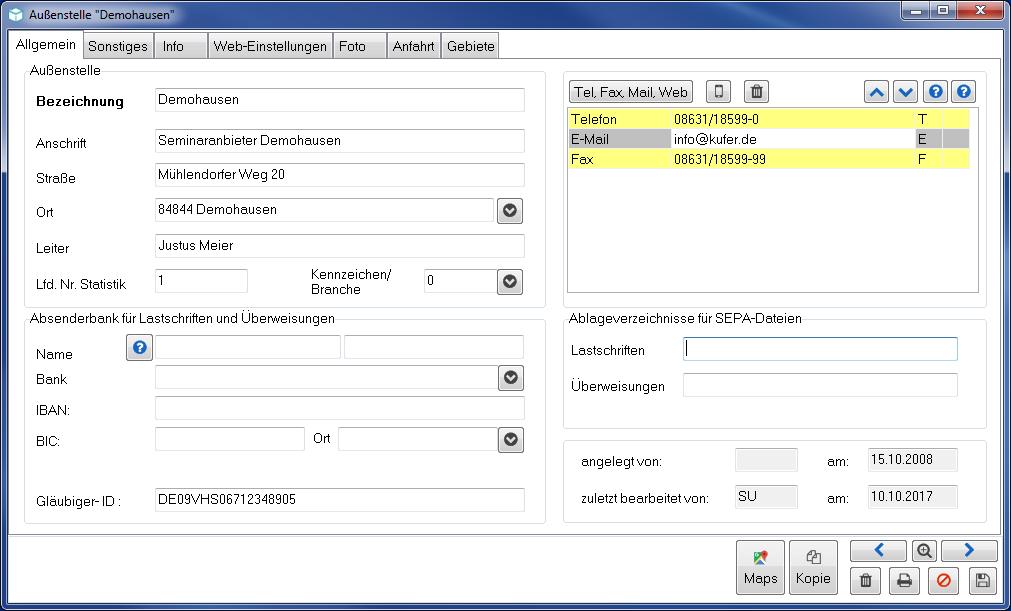Screen dimensions: 1011x611
Task: Open Maps for this Außenstelle
Action: point(761,567)
